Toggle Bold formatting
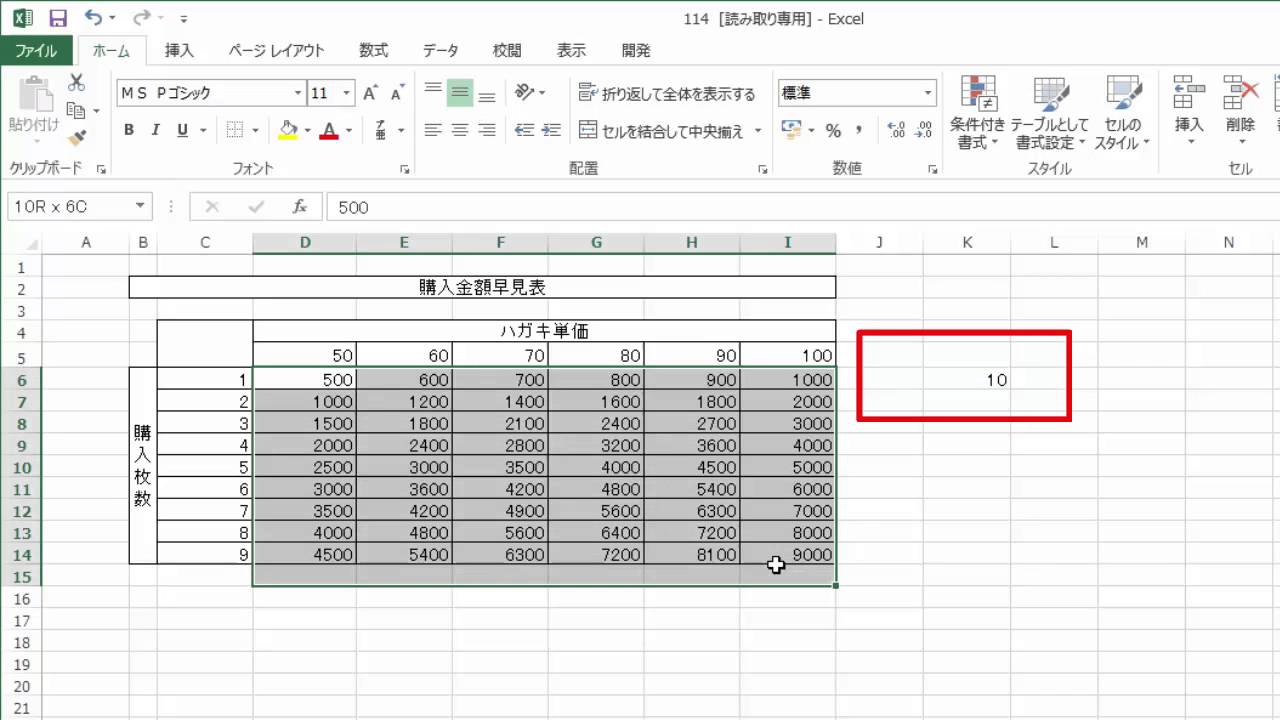Image resolution: width=1280 pixels, height=720 pixels. click(129, 130)
